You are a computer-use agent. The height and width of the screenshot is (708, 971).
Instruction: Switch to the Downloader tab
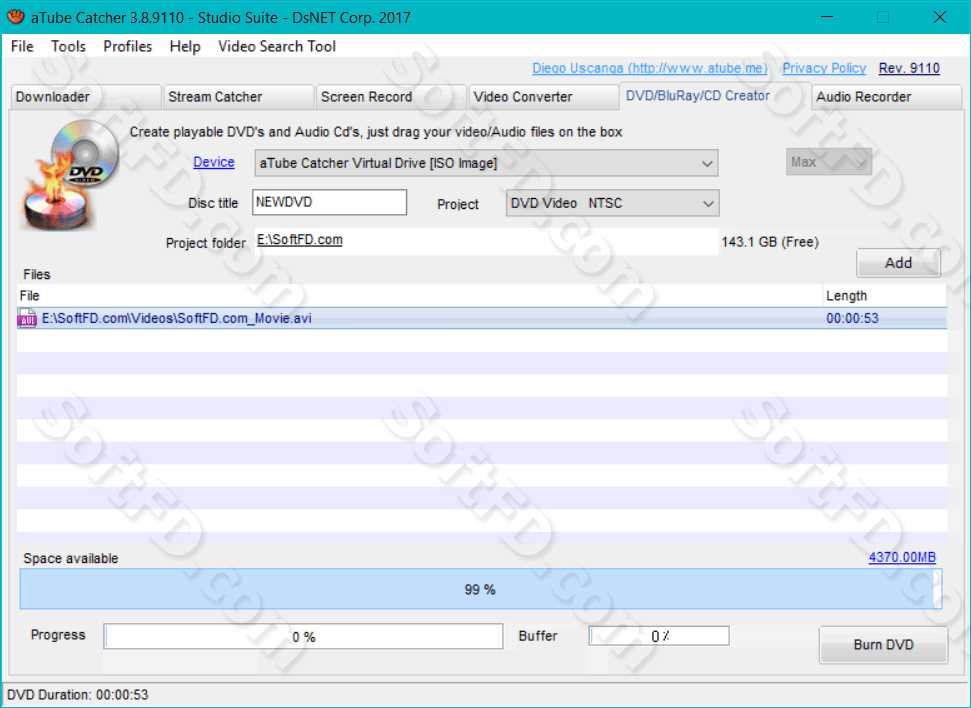click(x=86, y=97)
